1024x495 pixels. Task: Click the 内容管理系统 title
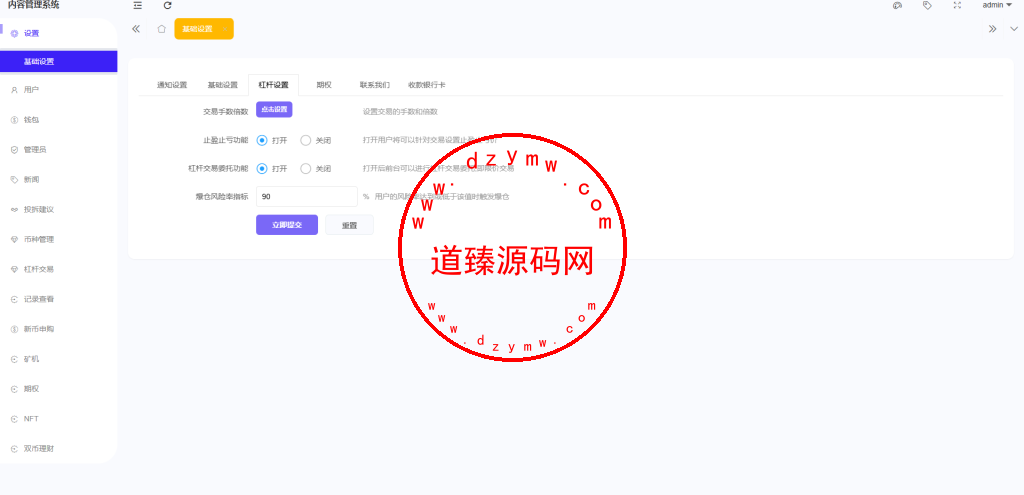click(x=33, y=5)
